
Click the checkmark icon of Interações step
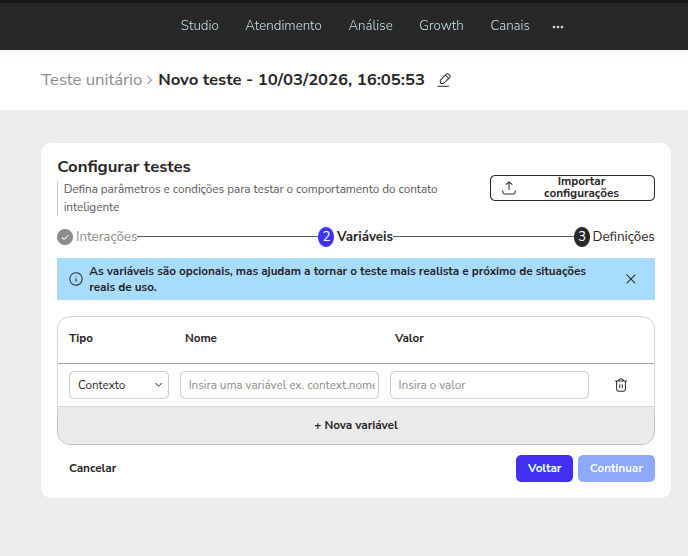point(65,237)
